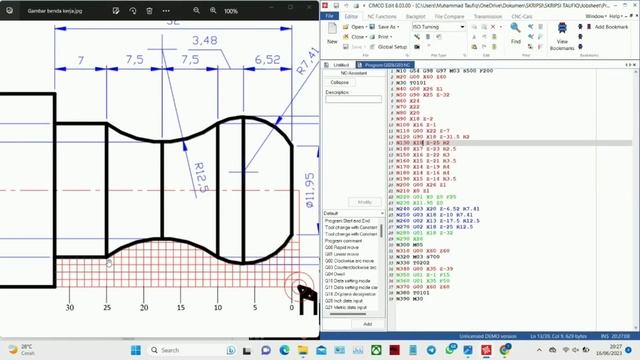This screenshot has width=640, height=360.
Task: Open View Bookmarks in the ribbon
Action: 562,37
